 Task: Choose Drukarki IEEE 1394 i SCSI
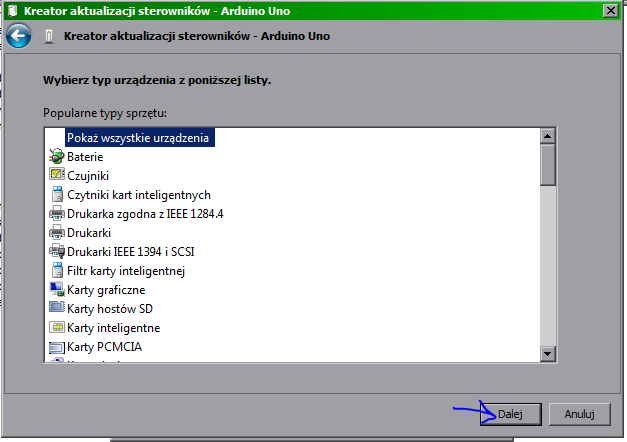tap(130, 252)
